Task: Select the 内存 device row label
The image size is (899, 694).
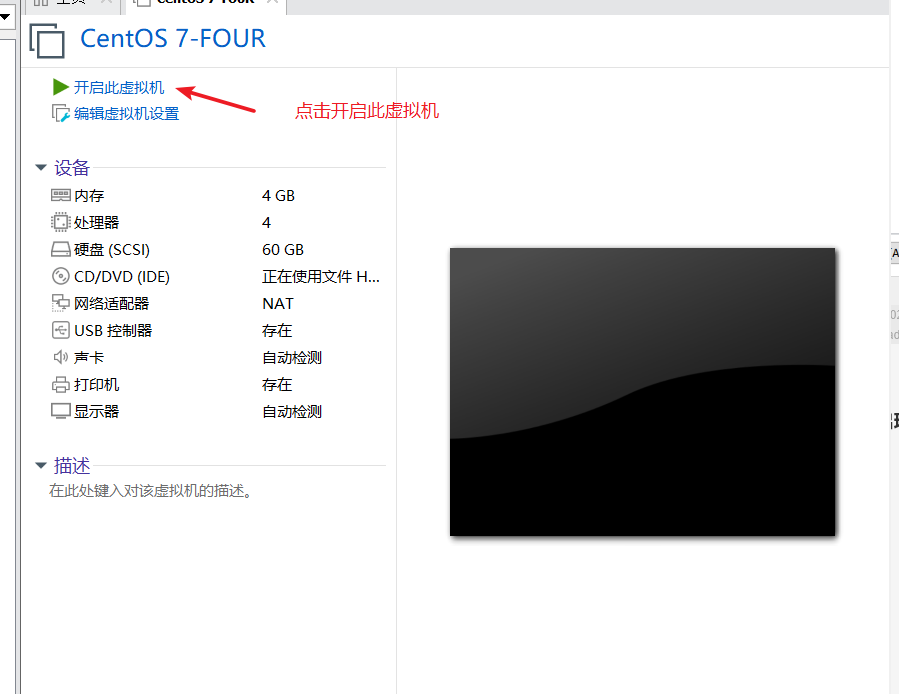Action: (x=89, y=196)
